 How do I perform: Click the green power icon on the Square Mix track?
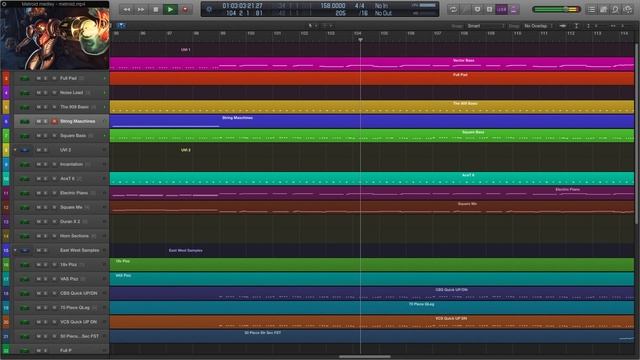[24, 207]
